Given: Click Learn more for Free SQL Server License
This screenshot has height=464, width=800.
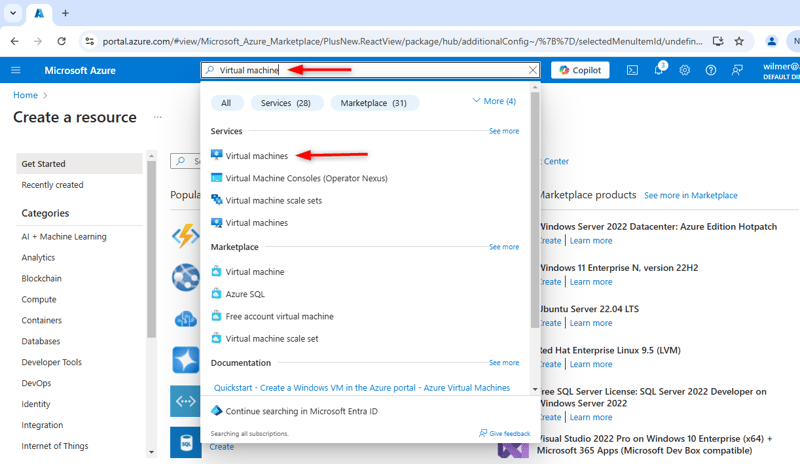Looking at the screenshot, I should pos(591,418).
